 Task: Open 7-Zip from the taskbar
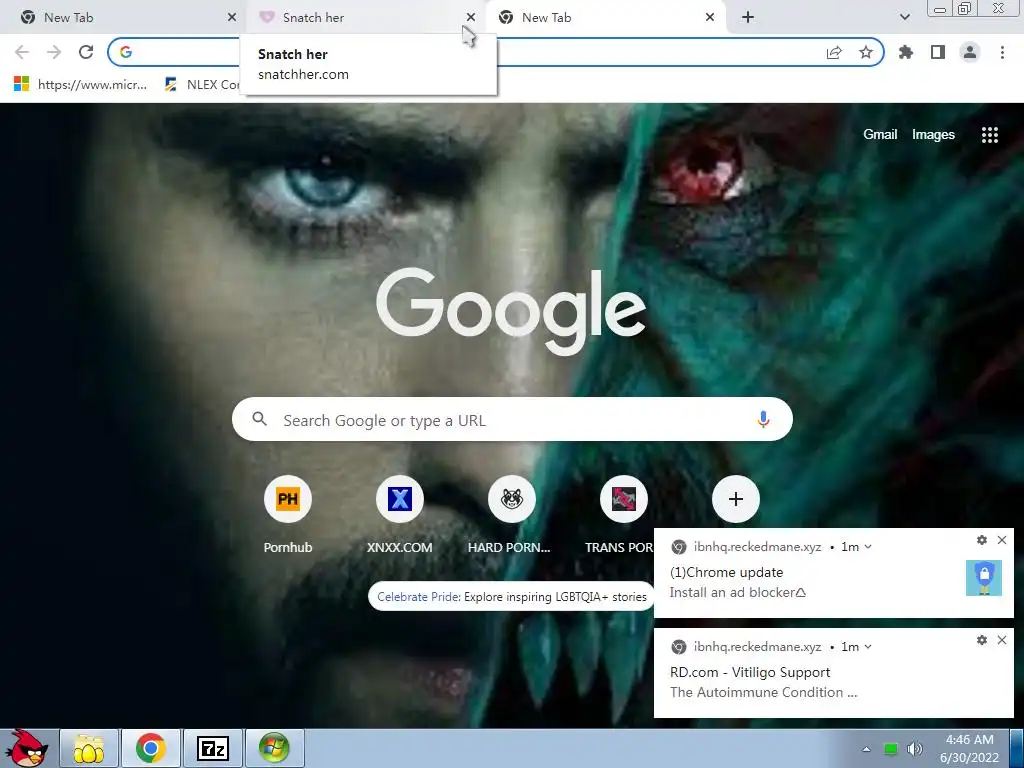[x=213, y=748]
